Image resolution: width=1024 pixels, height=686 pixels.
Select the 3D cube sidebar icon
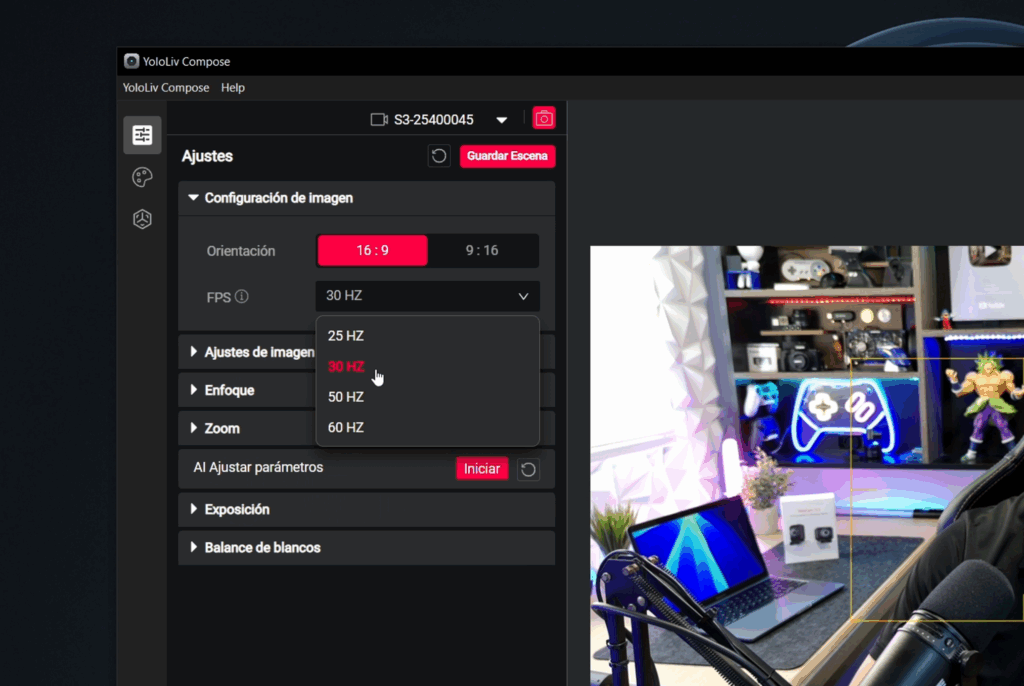click(142, 220)
